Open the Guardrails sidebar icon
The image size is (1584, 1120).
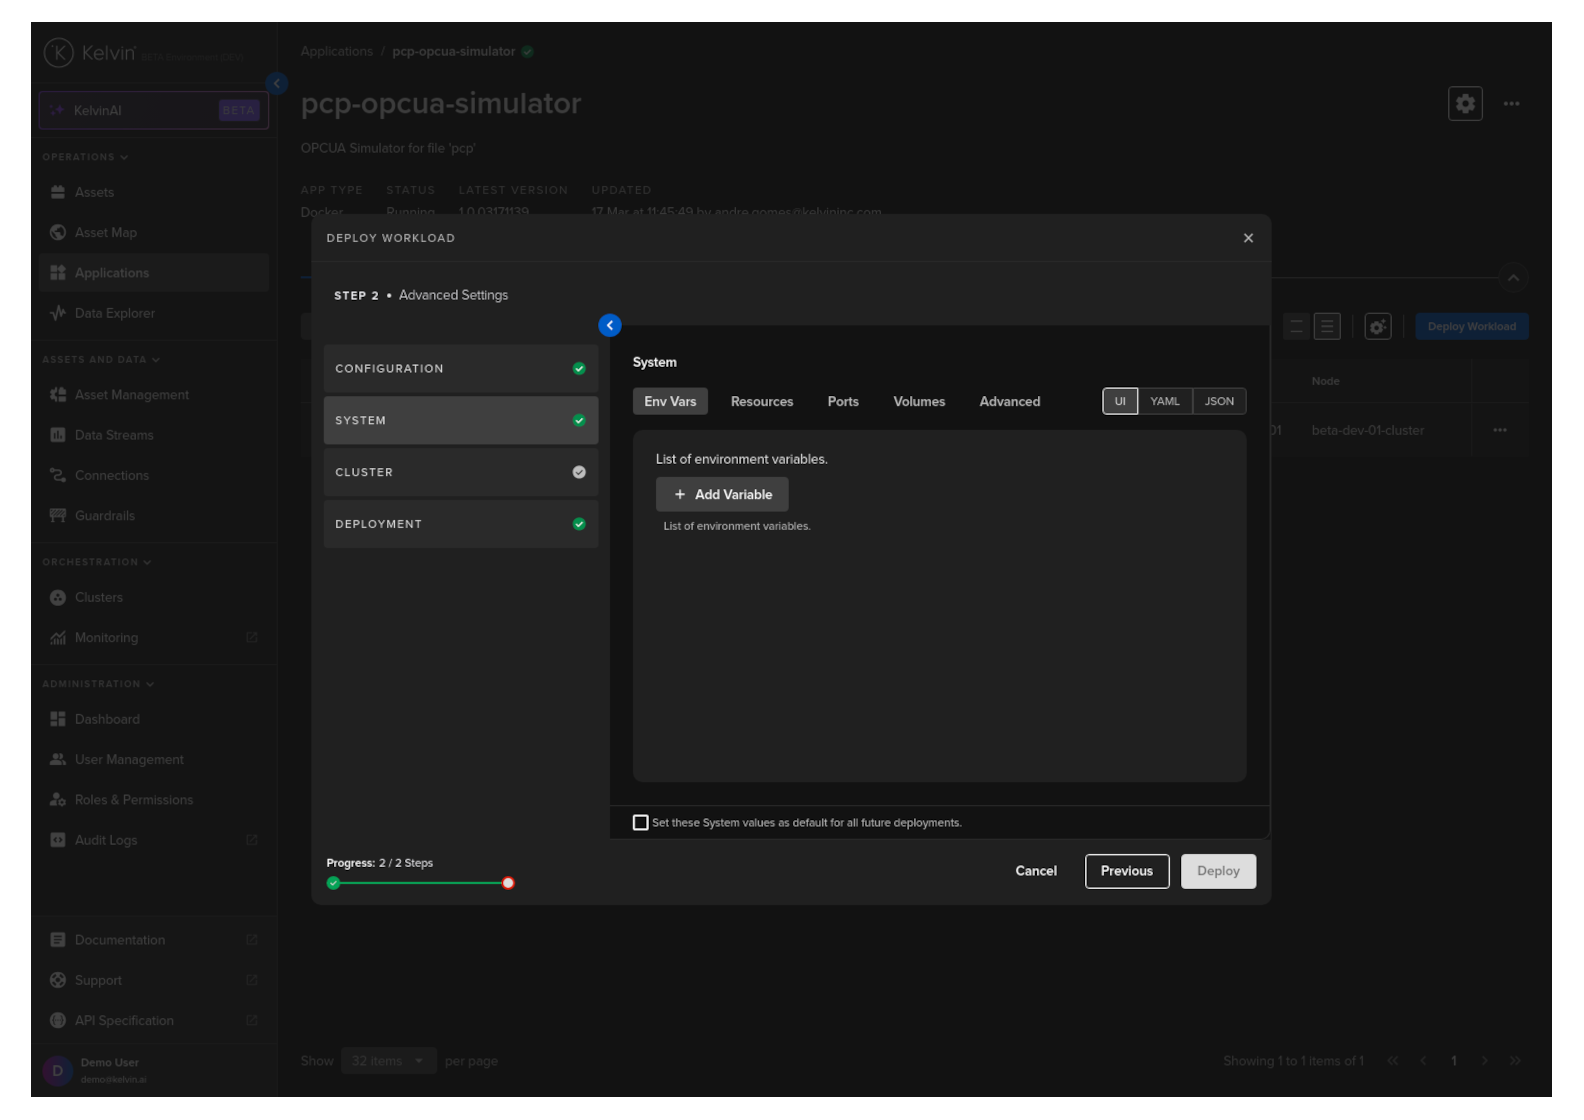tap(58, 515)
